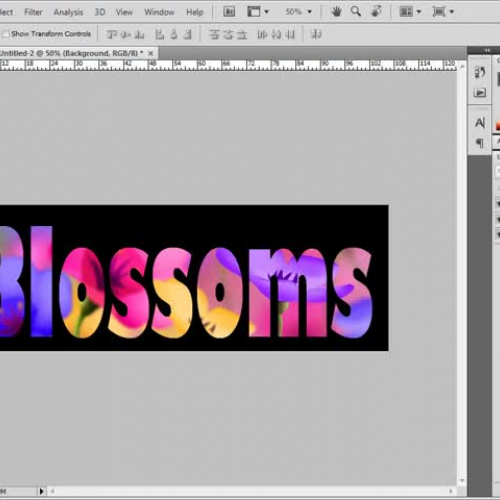Image resolution: width=500 pixels, height=500 pixels.
Task: Click Distribute Horizontal Centers icon
Action: (x=276, y=34)
